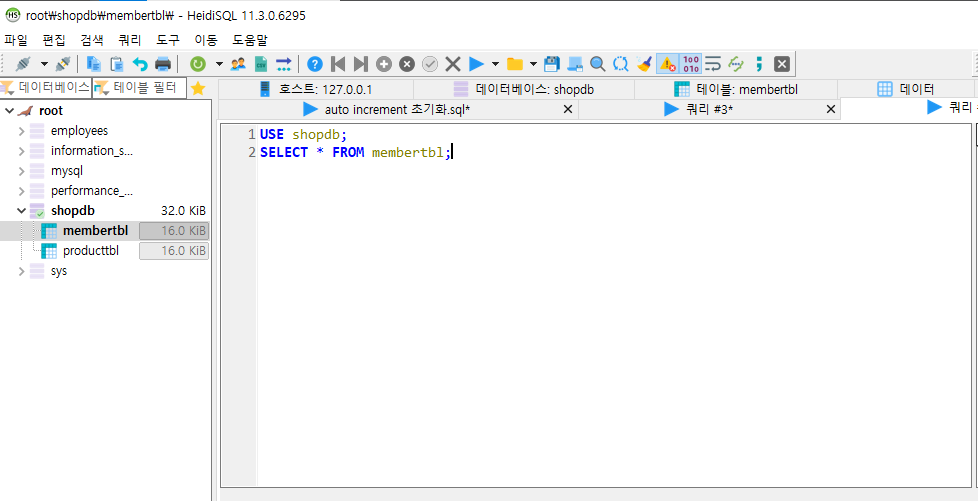
Task: Toggle the binary 100/010 display icon
Action: click(x=690, y=64)
